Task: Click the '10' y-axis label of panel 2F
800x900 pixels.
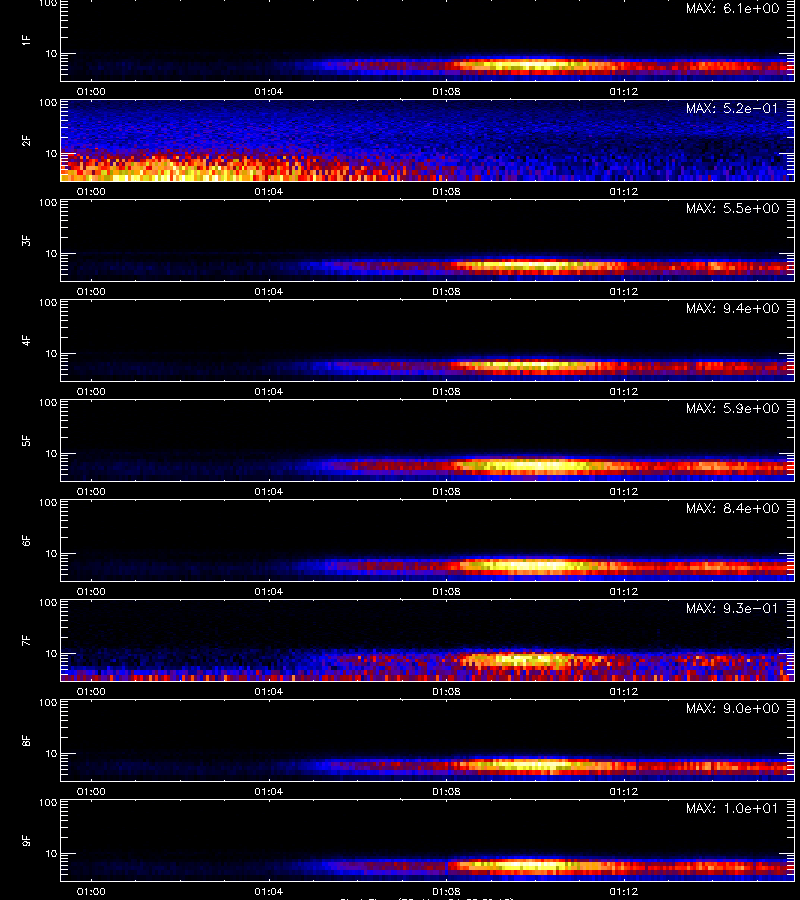Action: 51,153
